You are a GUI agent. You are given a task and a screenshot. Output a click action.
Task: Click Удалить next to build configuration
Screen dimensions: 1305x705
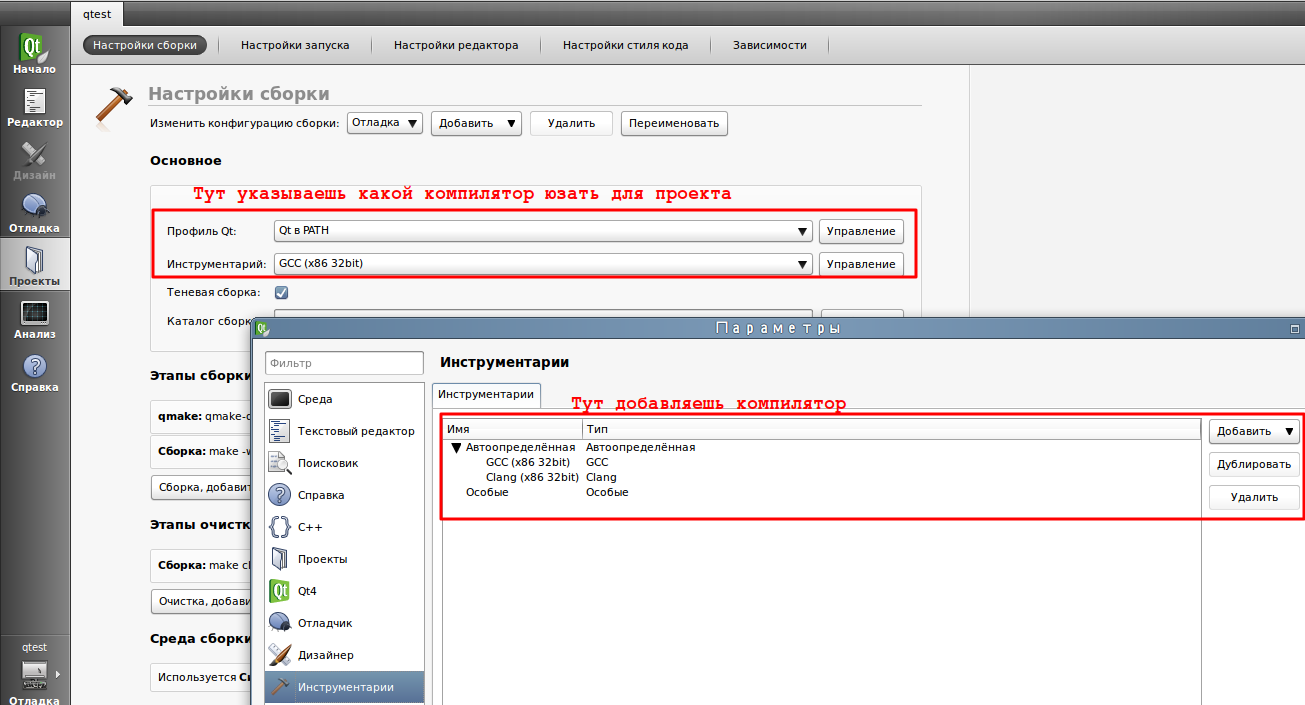571,123
